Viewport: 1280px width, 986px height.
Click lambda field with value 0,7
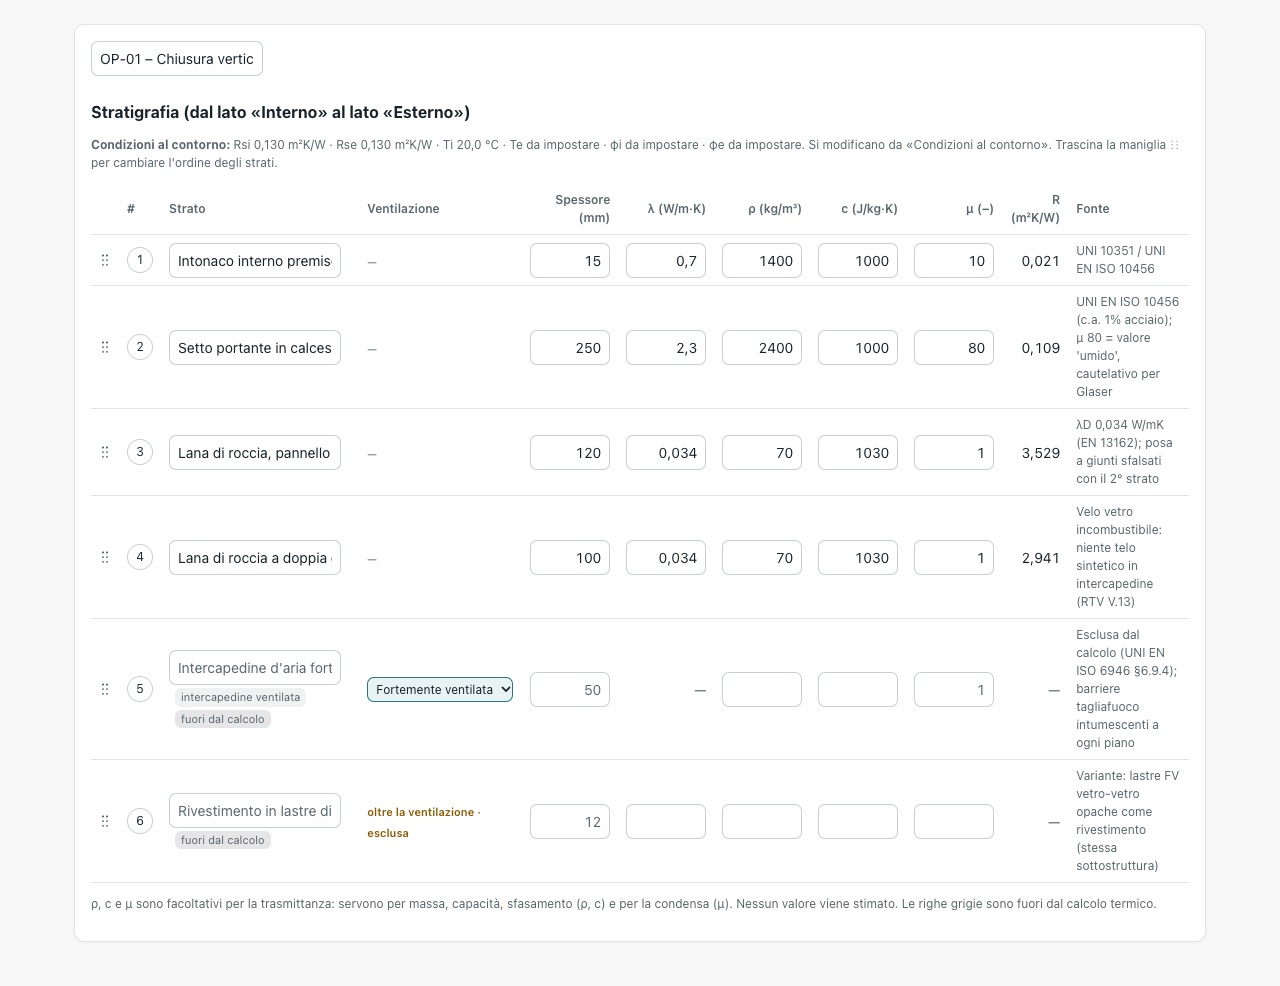[666, 261]
